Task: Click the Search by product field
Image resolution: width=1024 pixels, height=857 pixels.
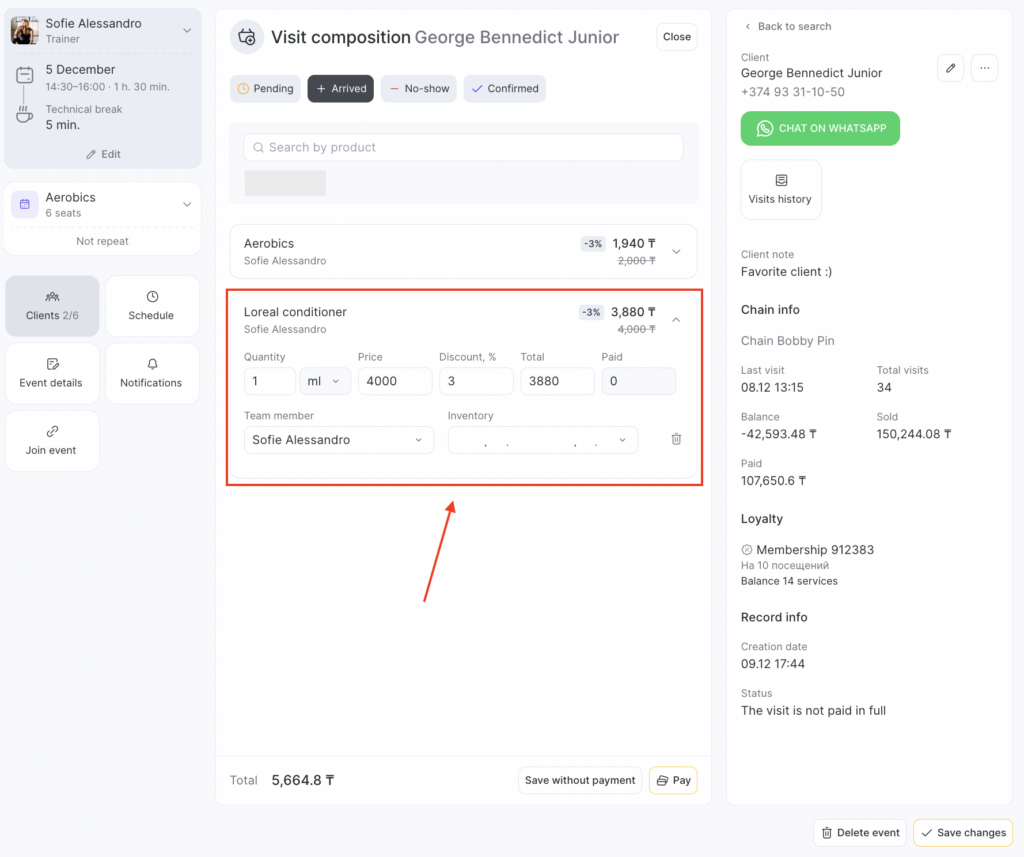Action: [463, 147]
